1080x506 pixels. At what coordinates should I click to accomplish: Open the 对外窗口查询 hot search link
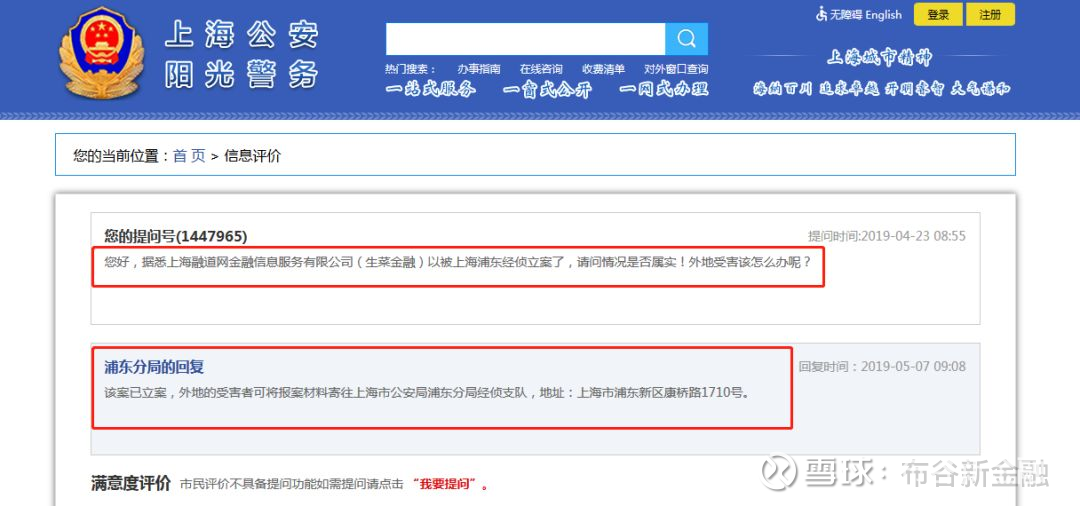coord(676,69)
